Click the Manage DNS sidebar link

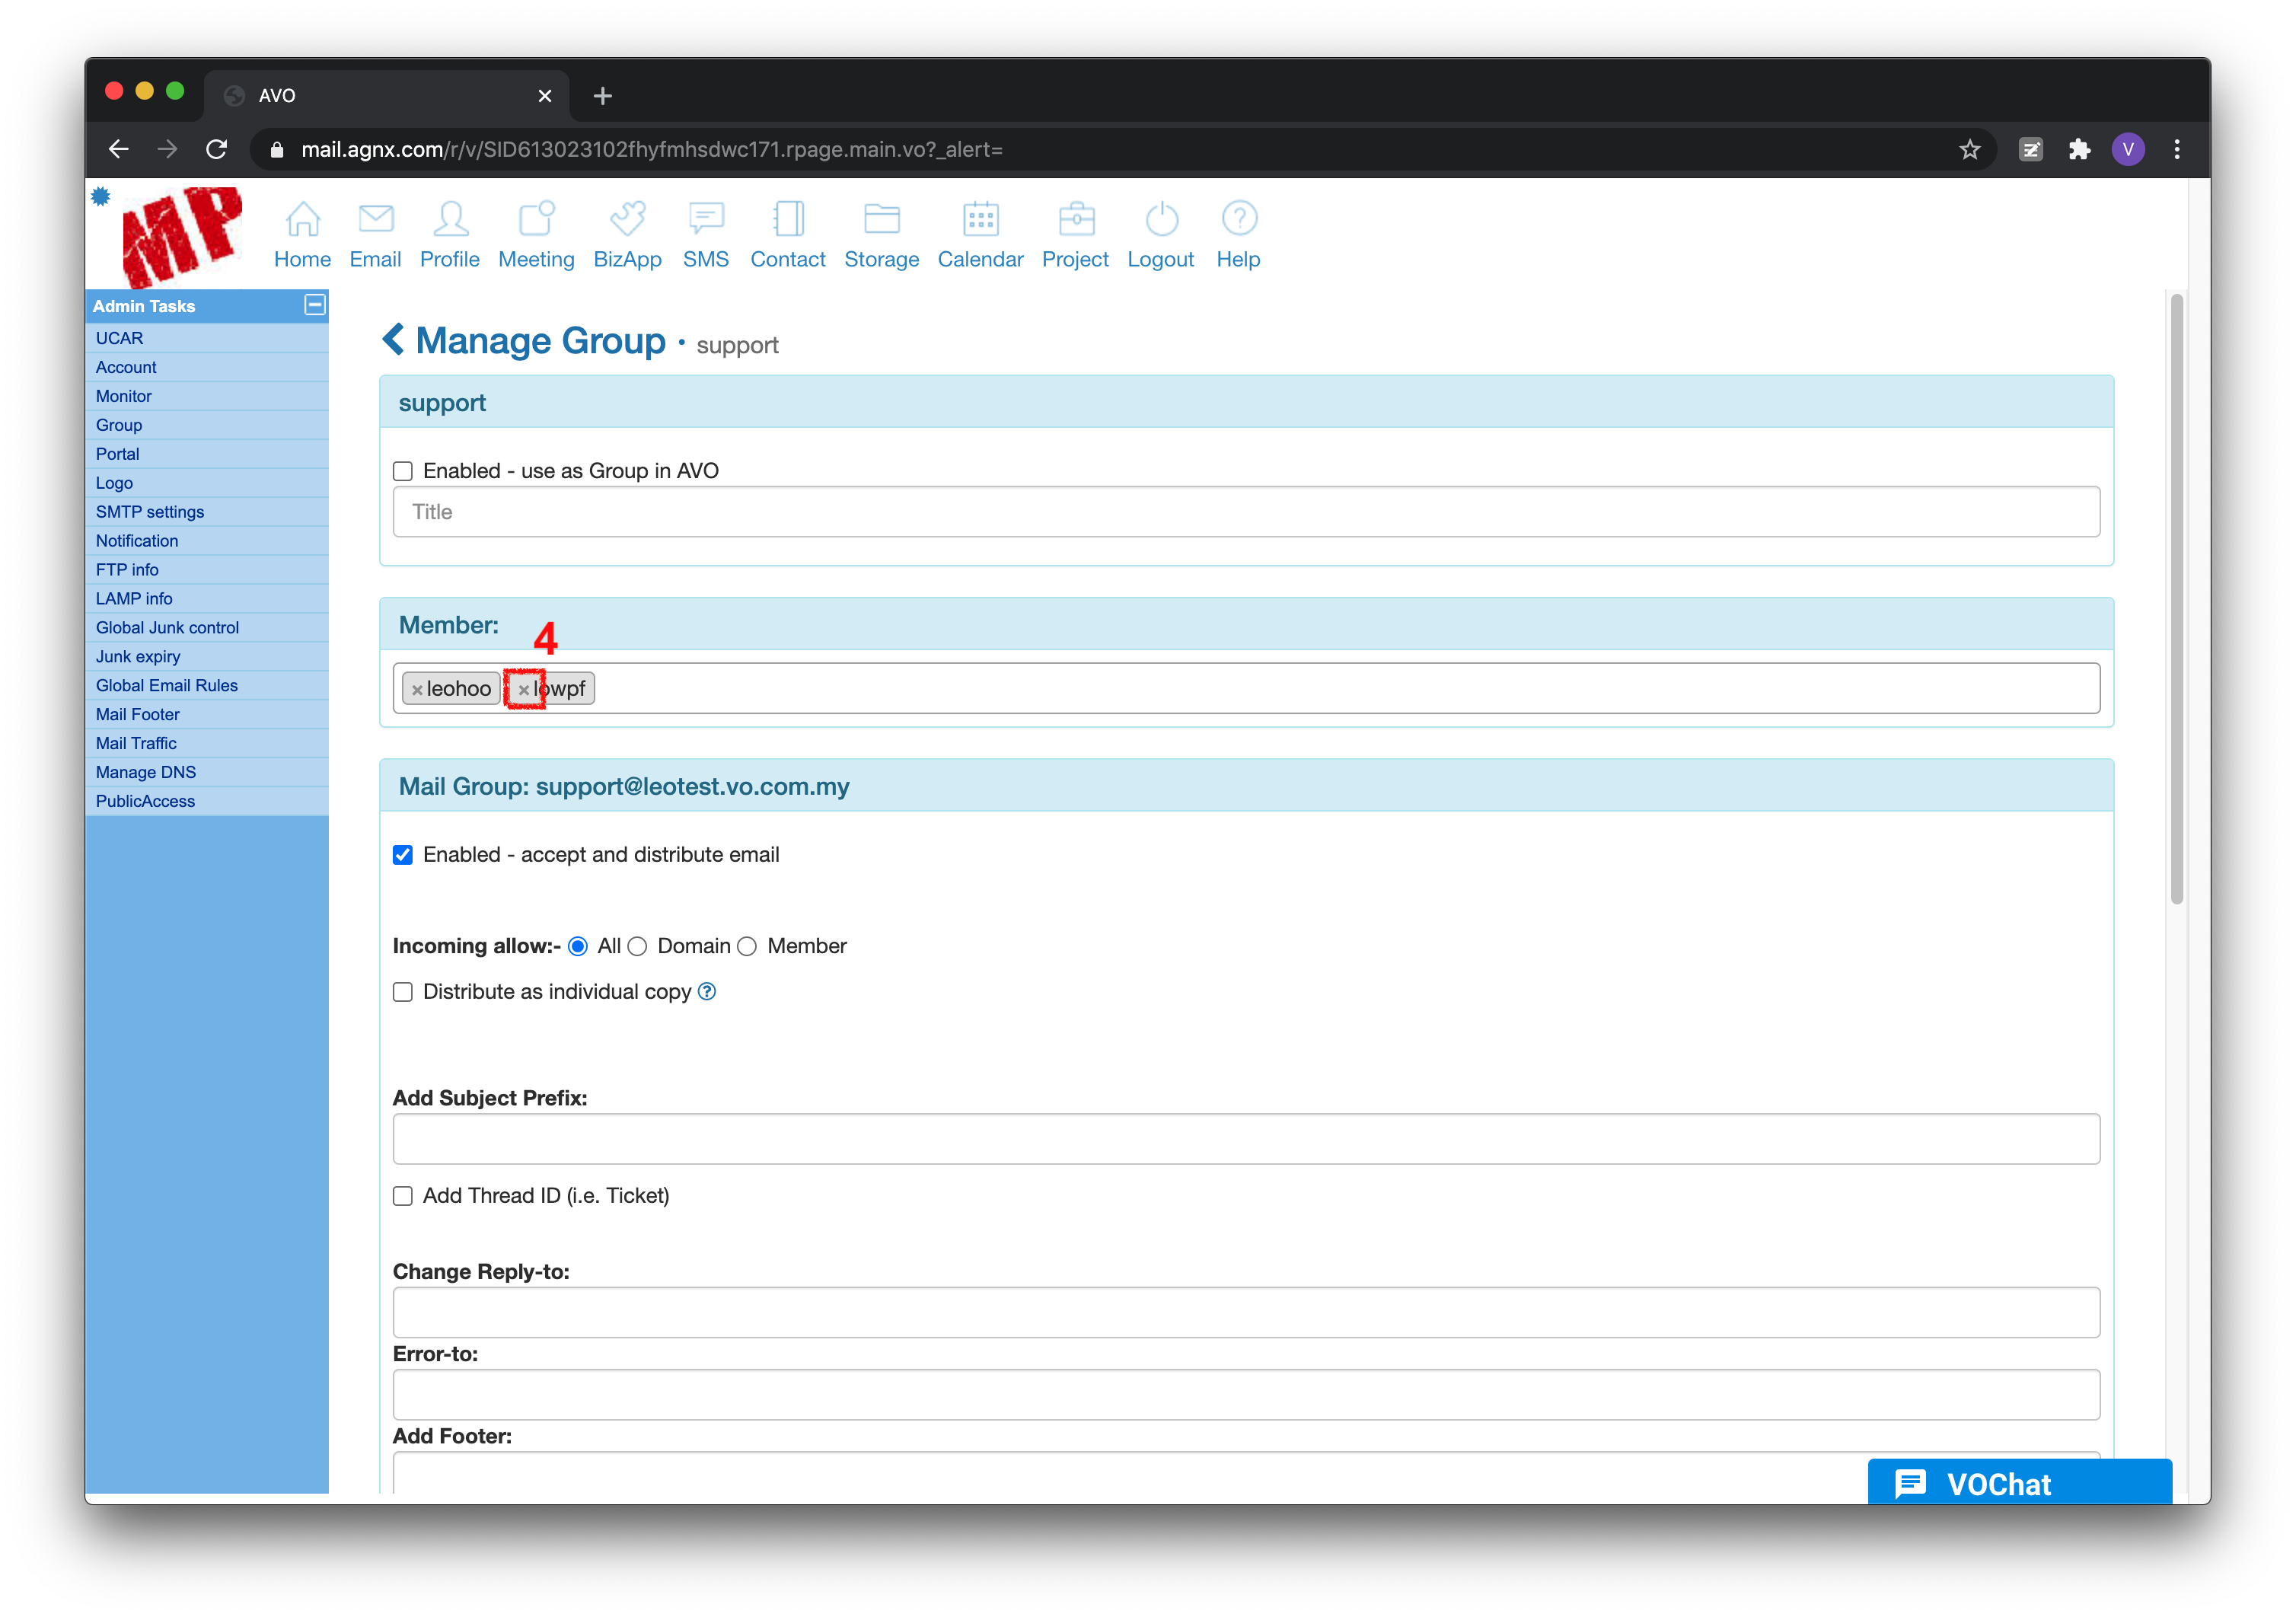[x=146, y=772]
